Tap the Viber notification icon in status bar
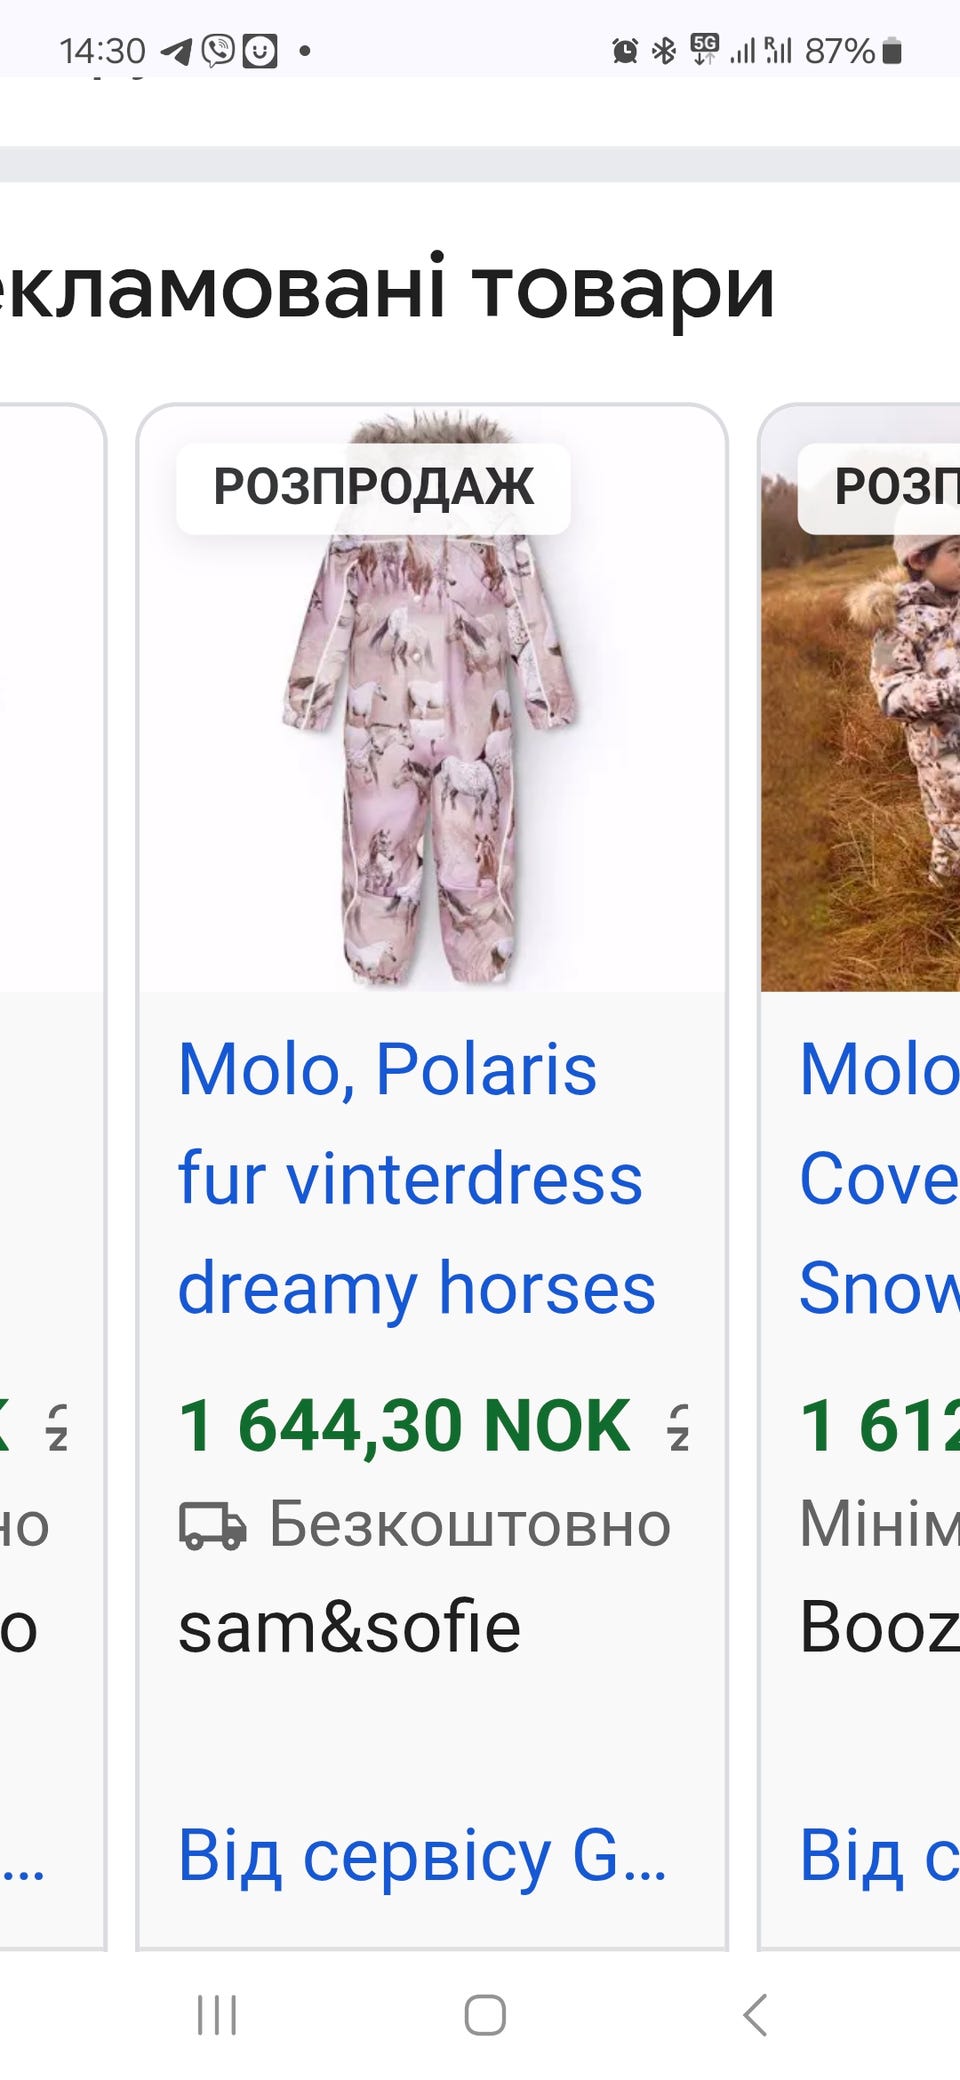The width and height of the screenshot is (960, 2080). coord(218,50)
